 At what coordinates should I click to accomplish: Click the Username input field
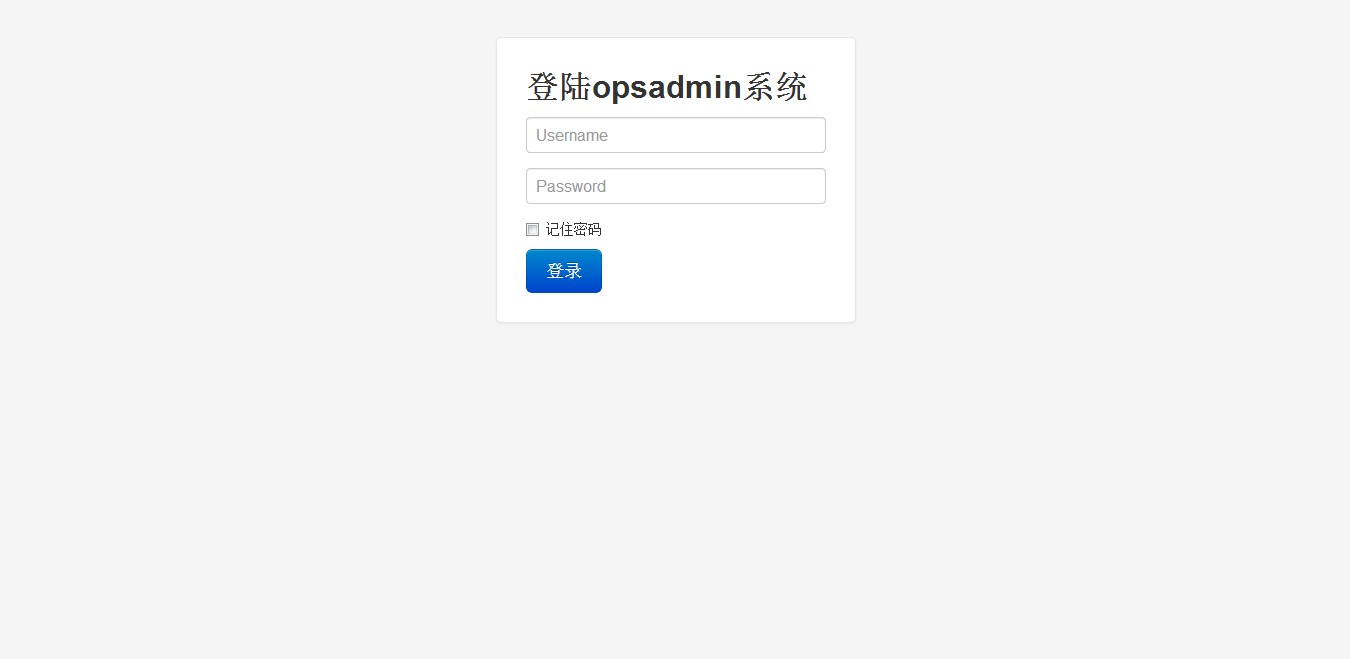676,135
